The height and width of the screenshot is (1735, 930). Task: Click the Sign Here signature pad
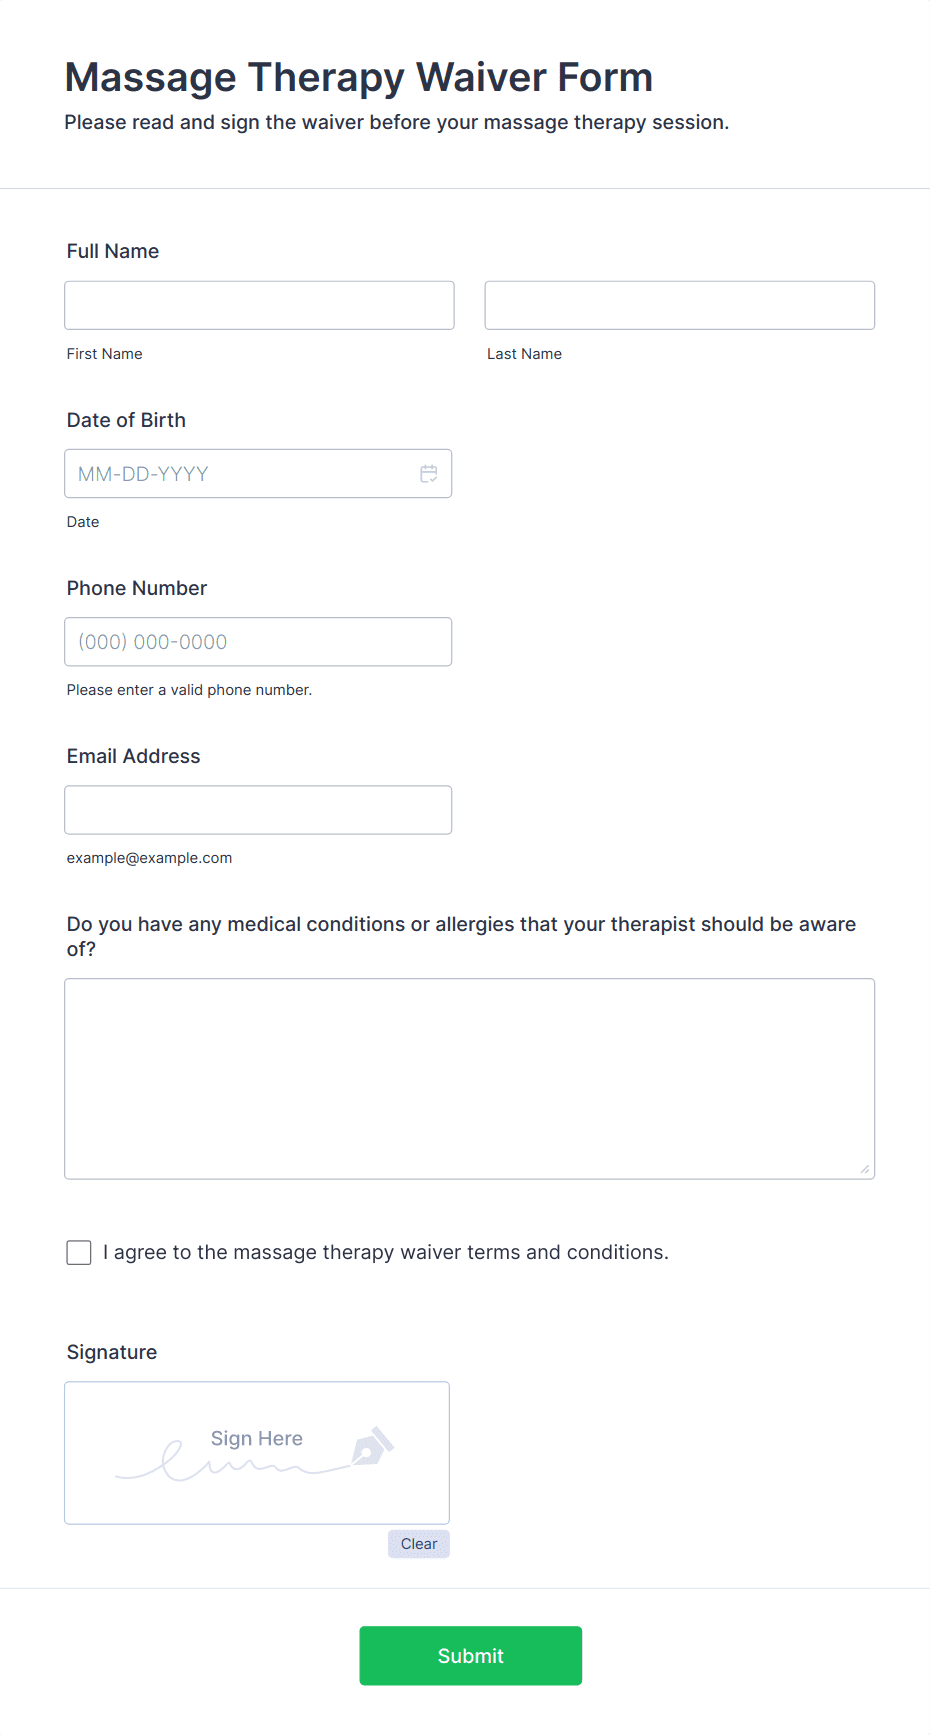257,1453
